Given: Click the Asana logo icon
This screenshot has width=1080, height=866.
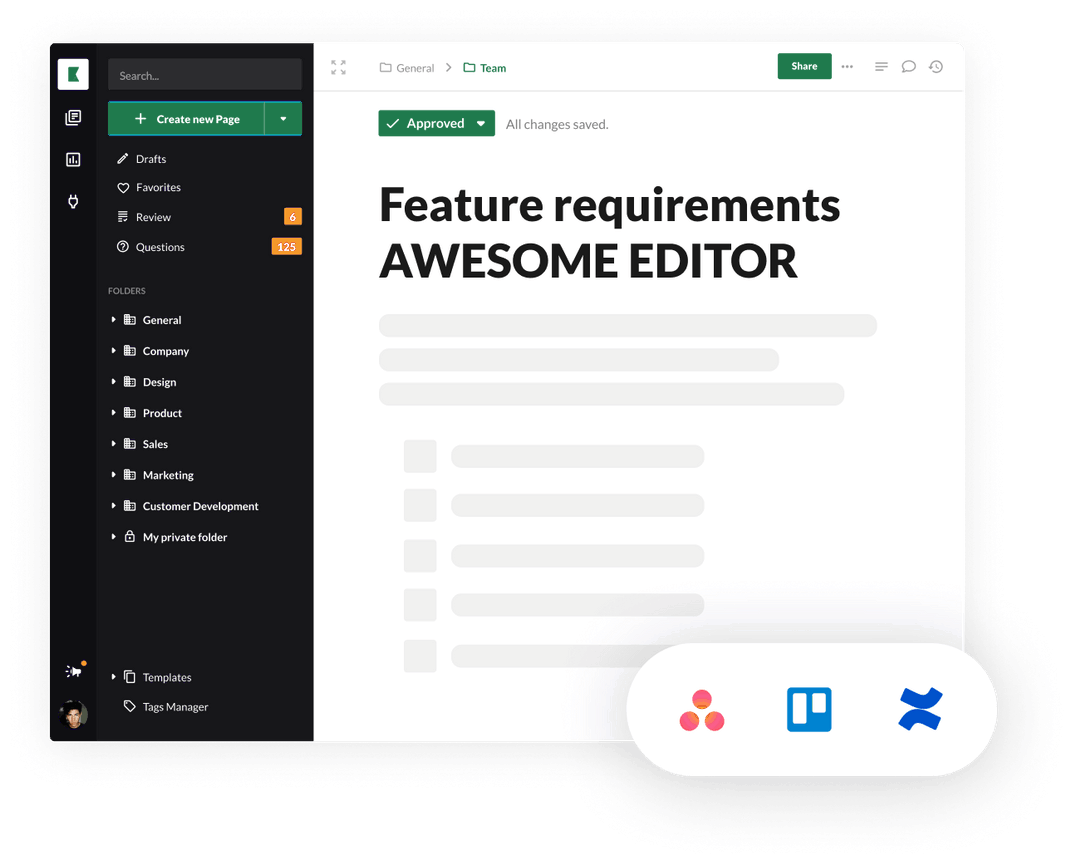Looking at the screenshot, I should coord(702,710).
